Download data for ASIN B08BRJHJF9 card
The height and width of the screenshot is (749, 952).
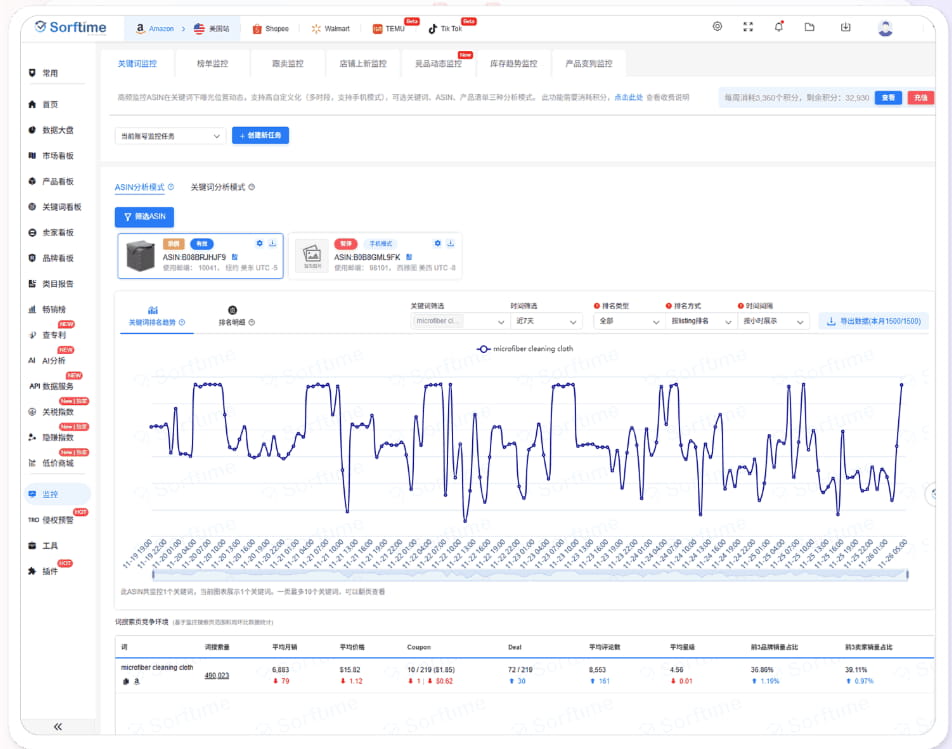273,243
